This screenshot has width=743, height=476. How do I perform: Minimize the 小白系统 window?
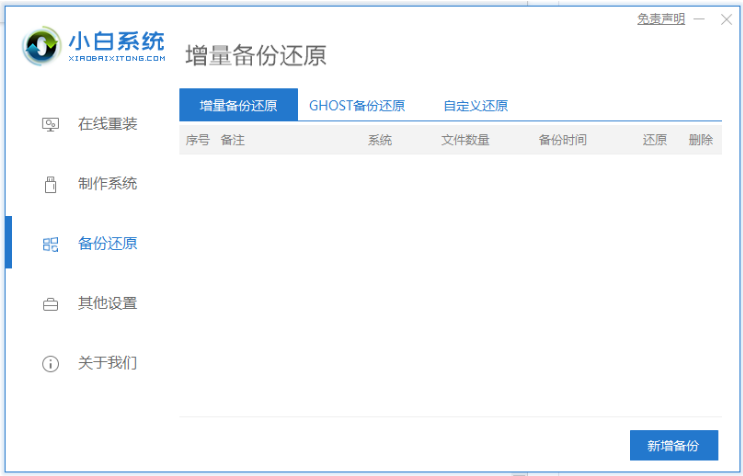[699, 19]
